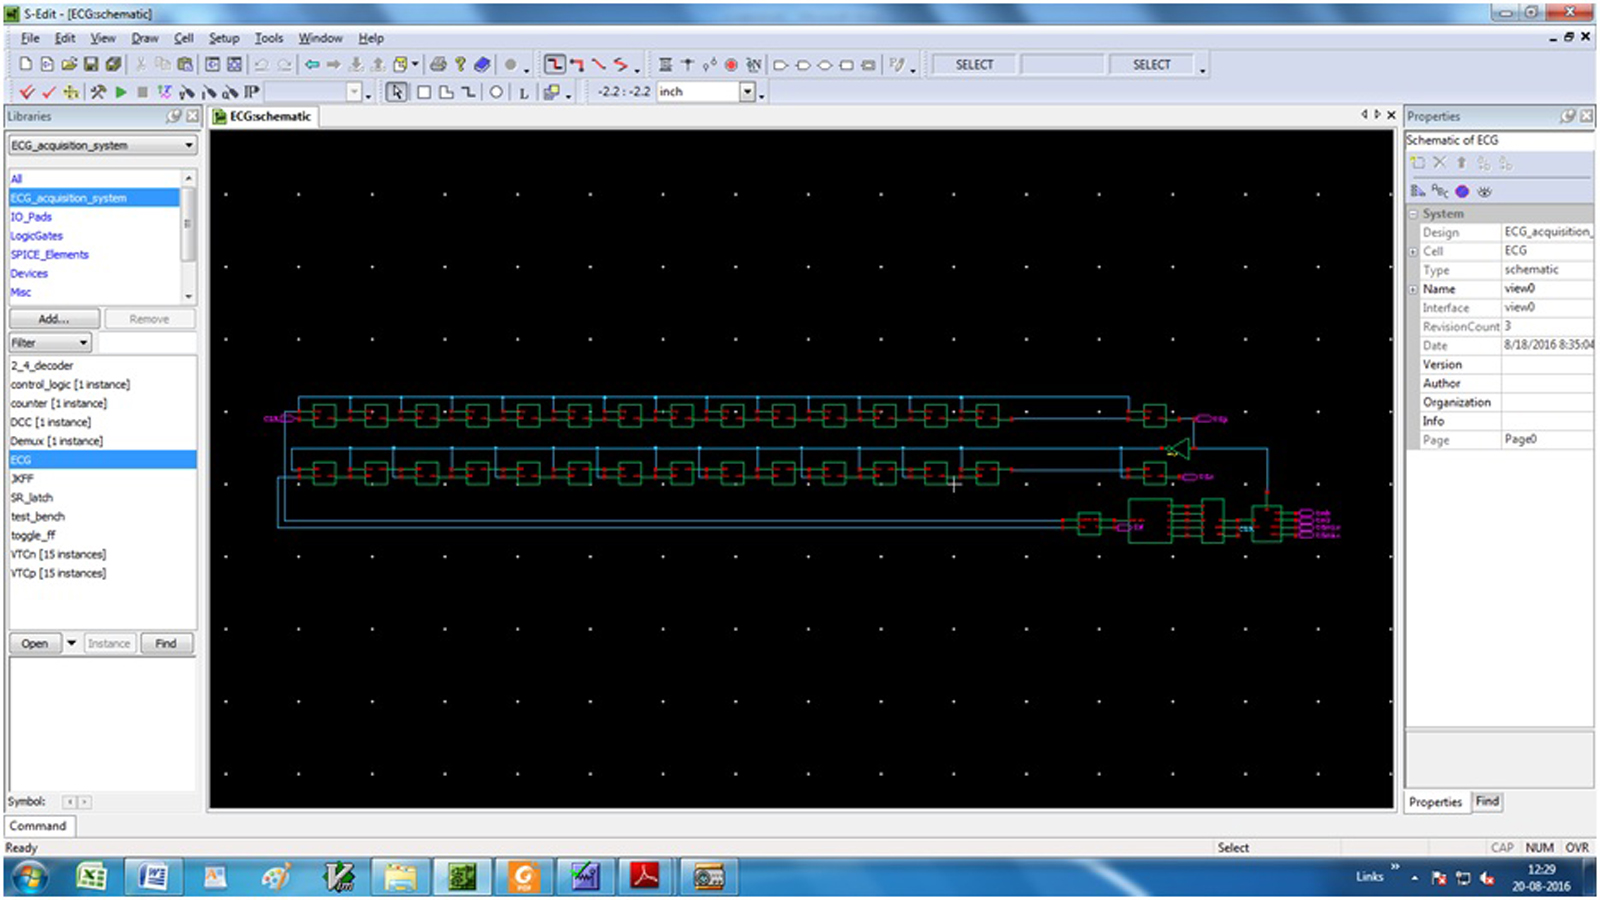This screenshot has width=1600, height=900.
Task: Open the Draw menu
Action: coord(145,38)
